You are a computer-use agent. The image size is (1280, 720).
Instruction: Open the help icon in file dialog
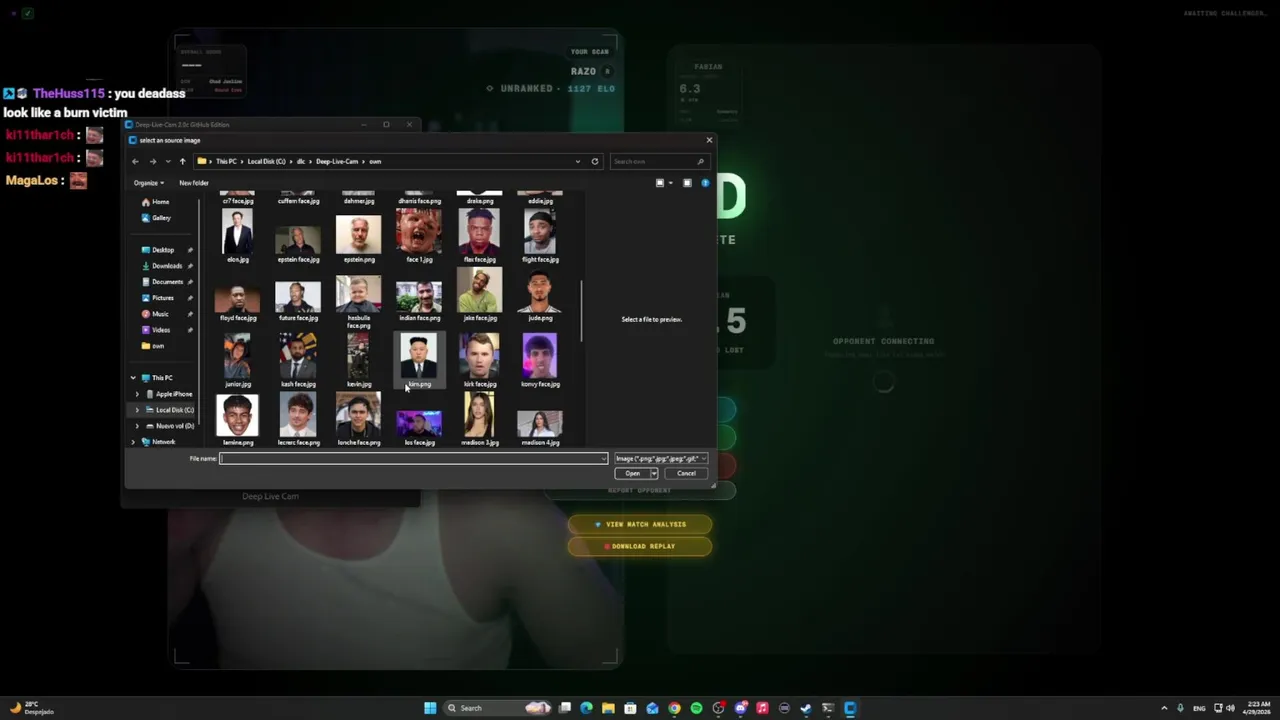pyautogui.click(x=705, y=183)
